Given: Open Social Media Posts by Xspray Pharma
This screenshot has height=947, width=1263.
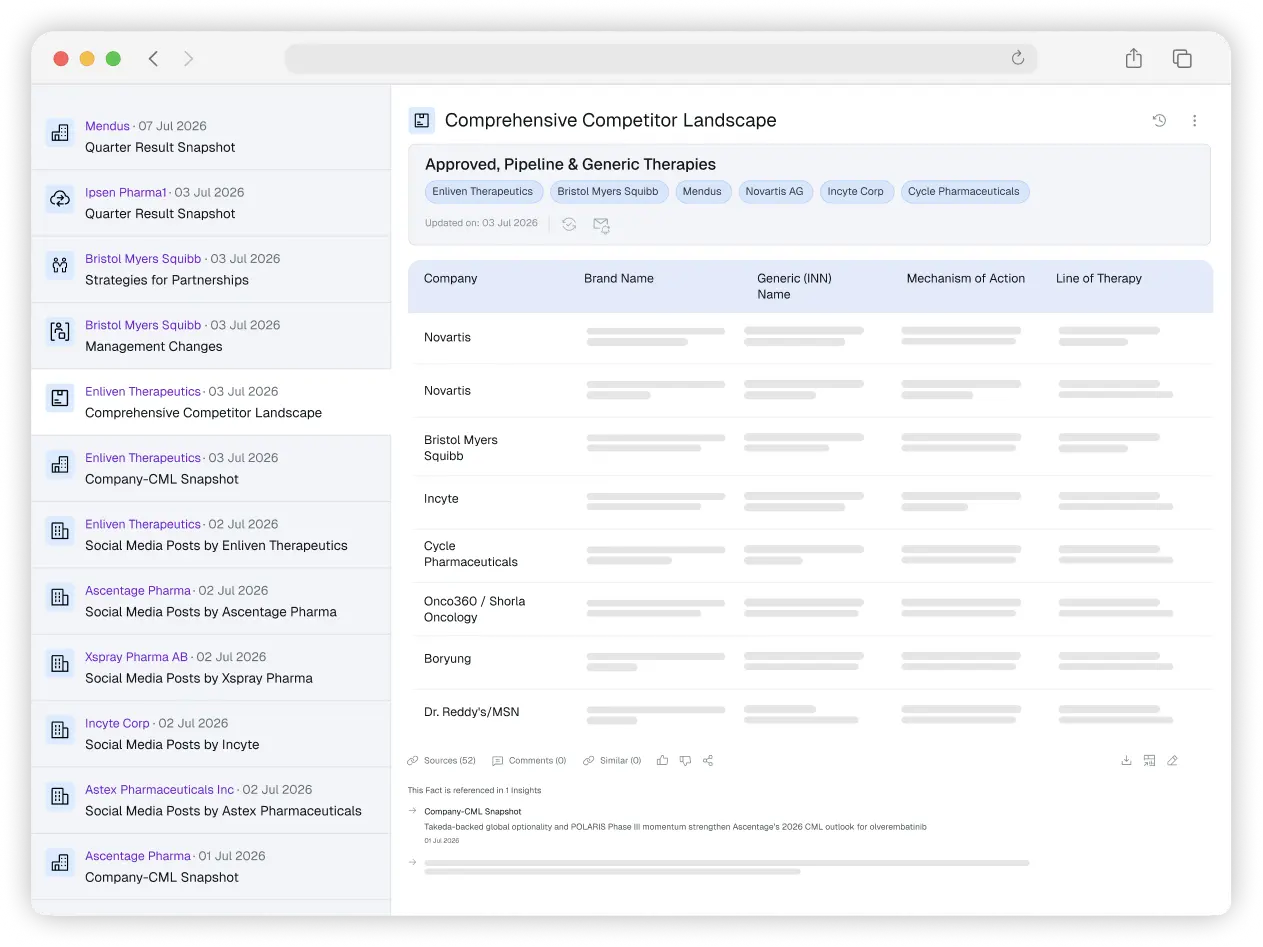Looking at the screenshot, I should pos(211,668).
